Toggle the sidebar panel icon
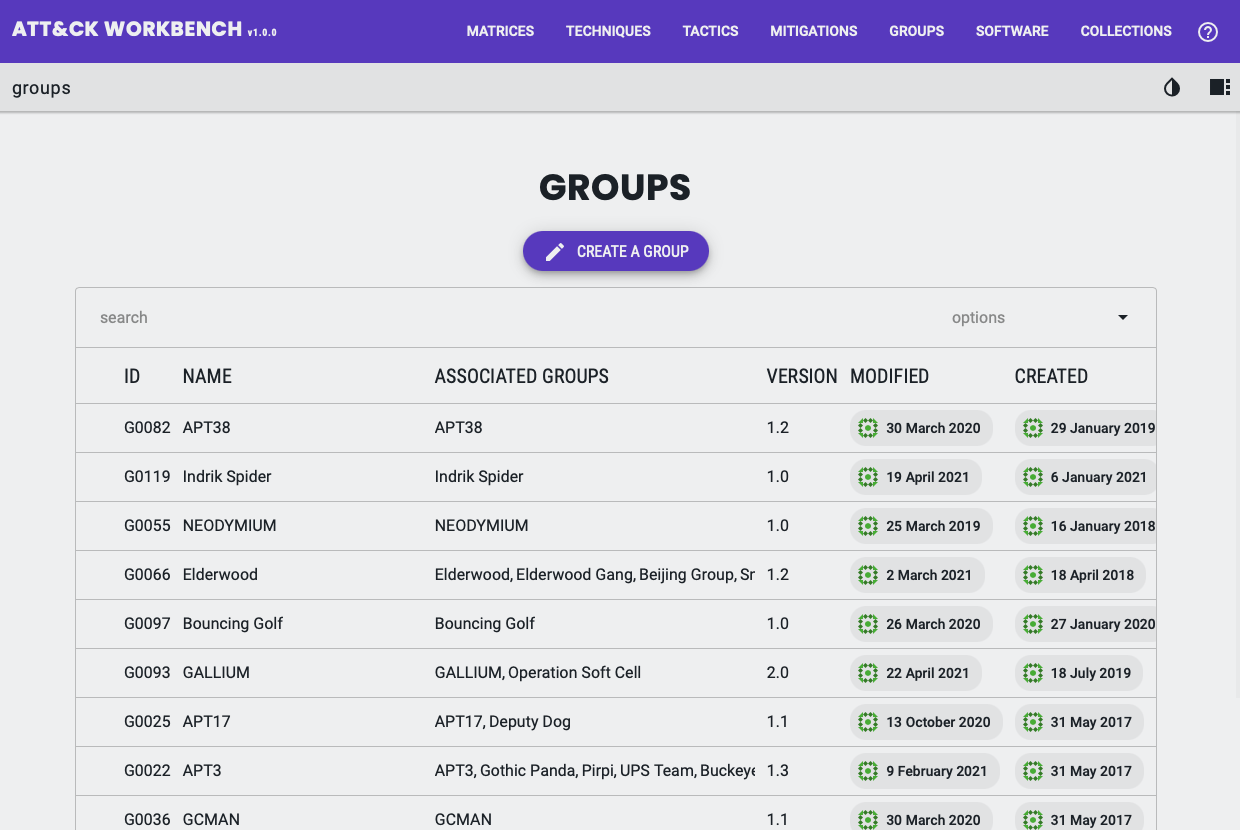This screenshot has width=1240, height=830. [x=1219, y=88]
